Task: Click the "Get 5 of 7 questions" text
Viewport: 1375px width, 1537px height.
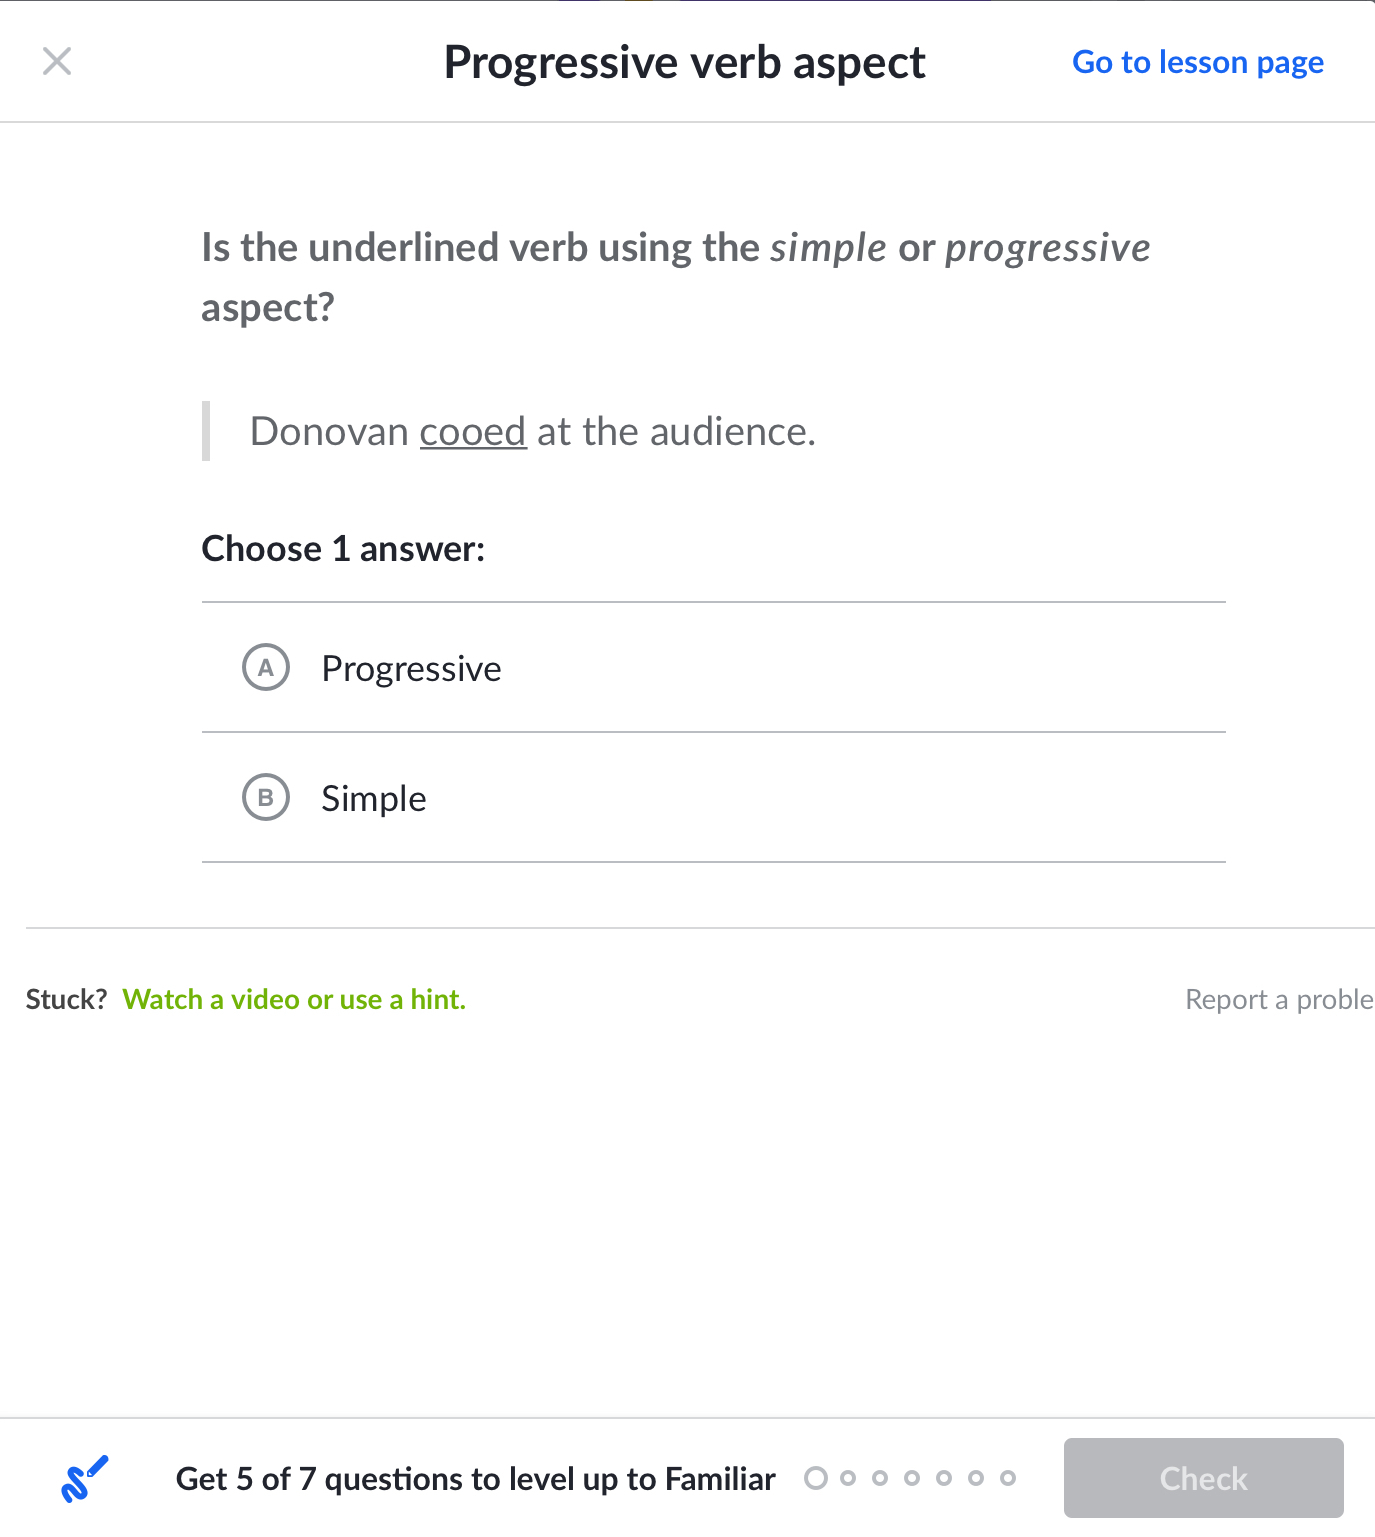Action: 475,1478
